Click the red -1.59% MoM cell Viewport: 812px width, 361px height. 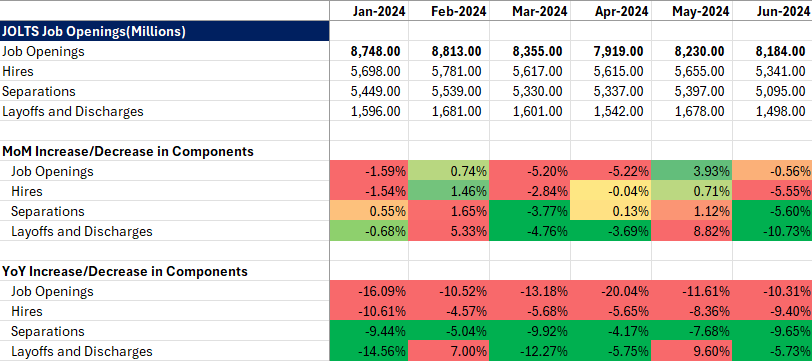[x=369, y=171]
